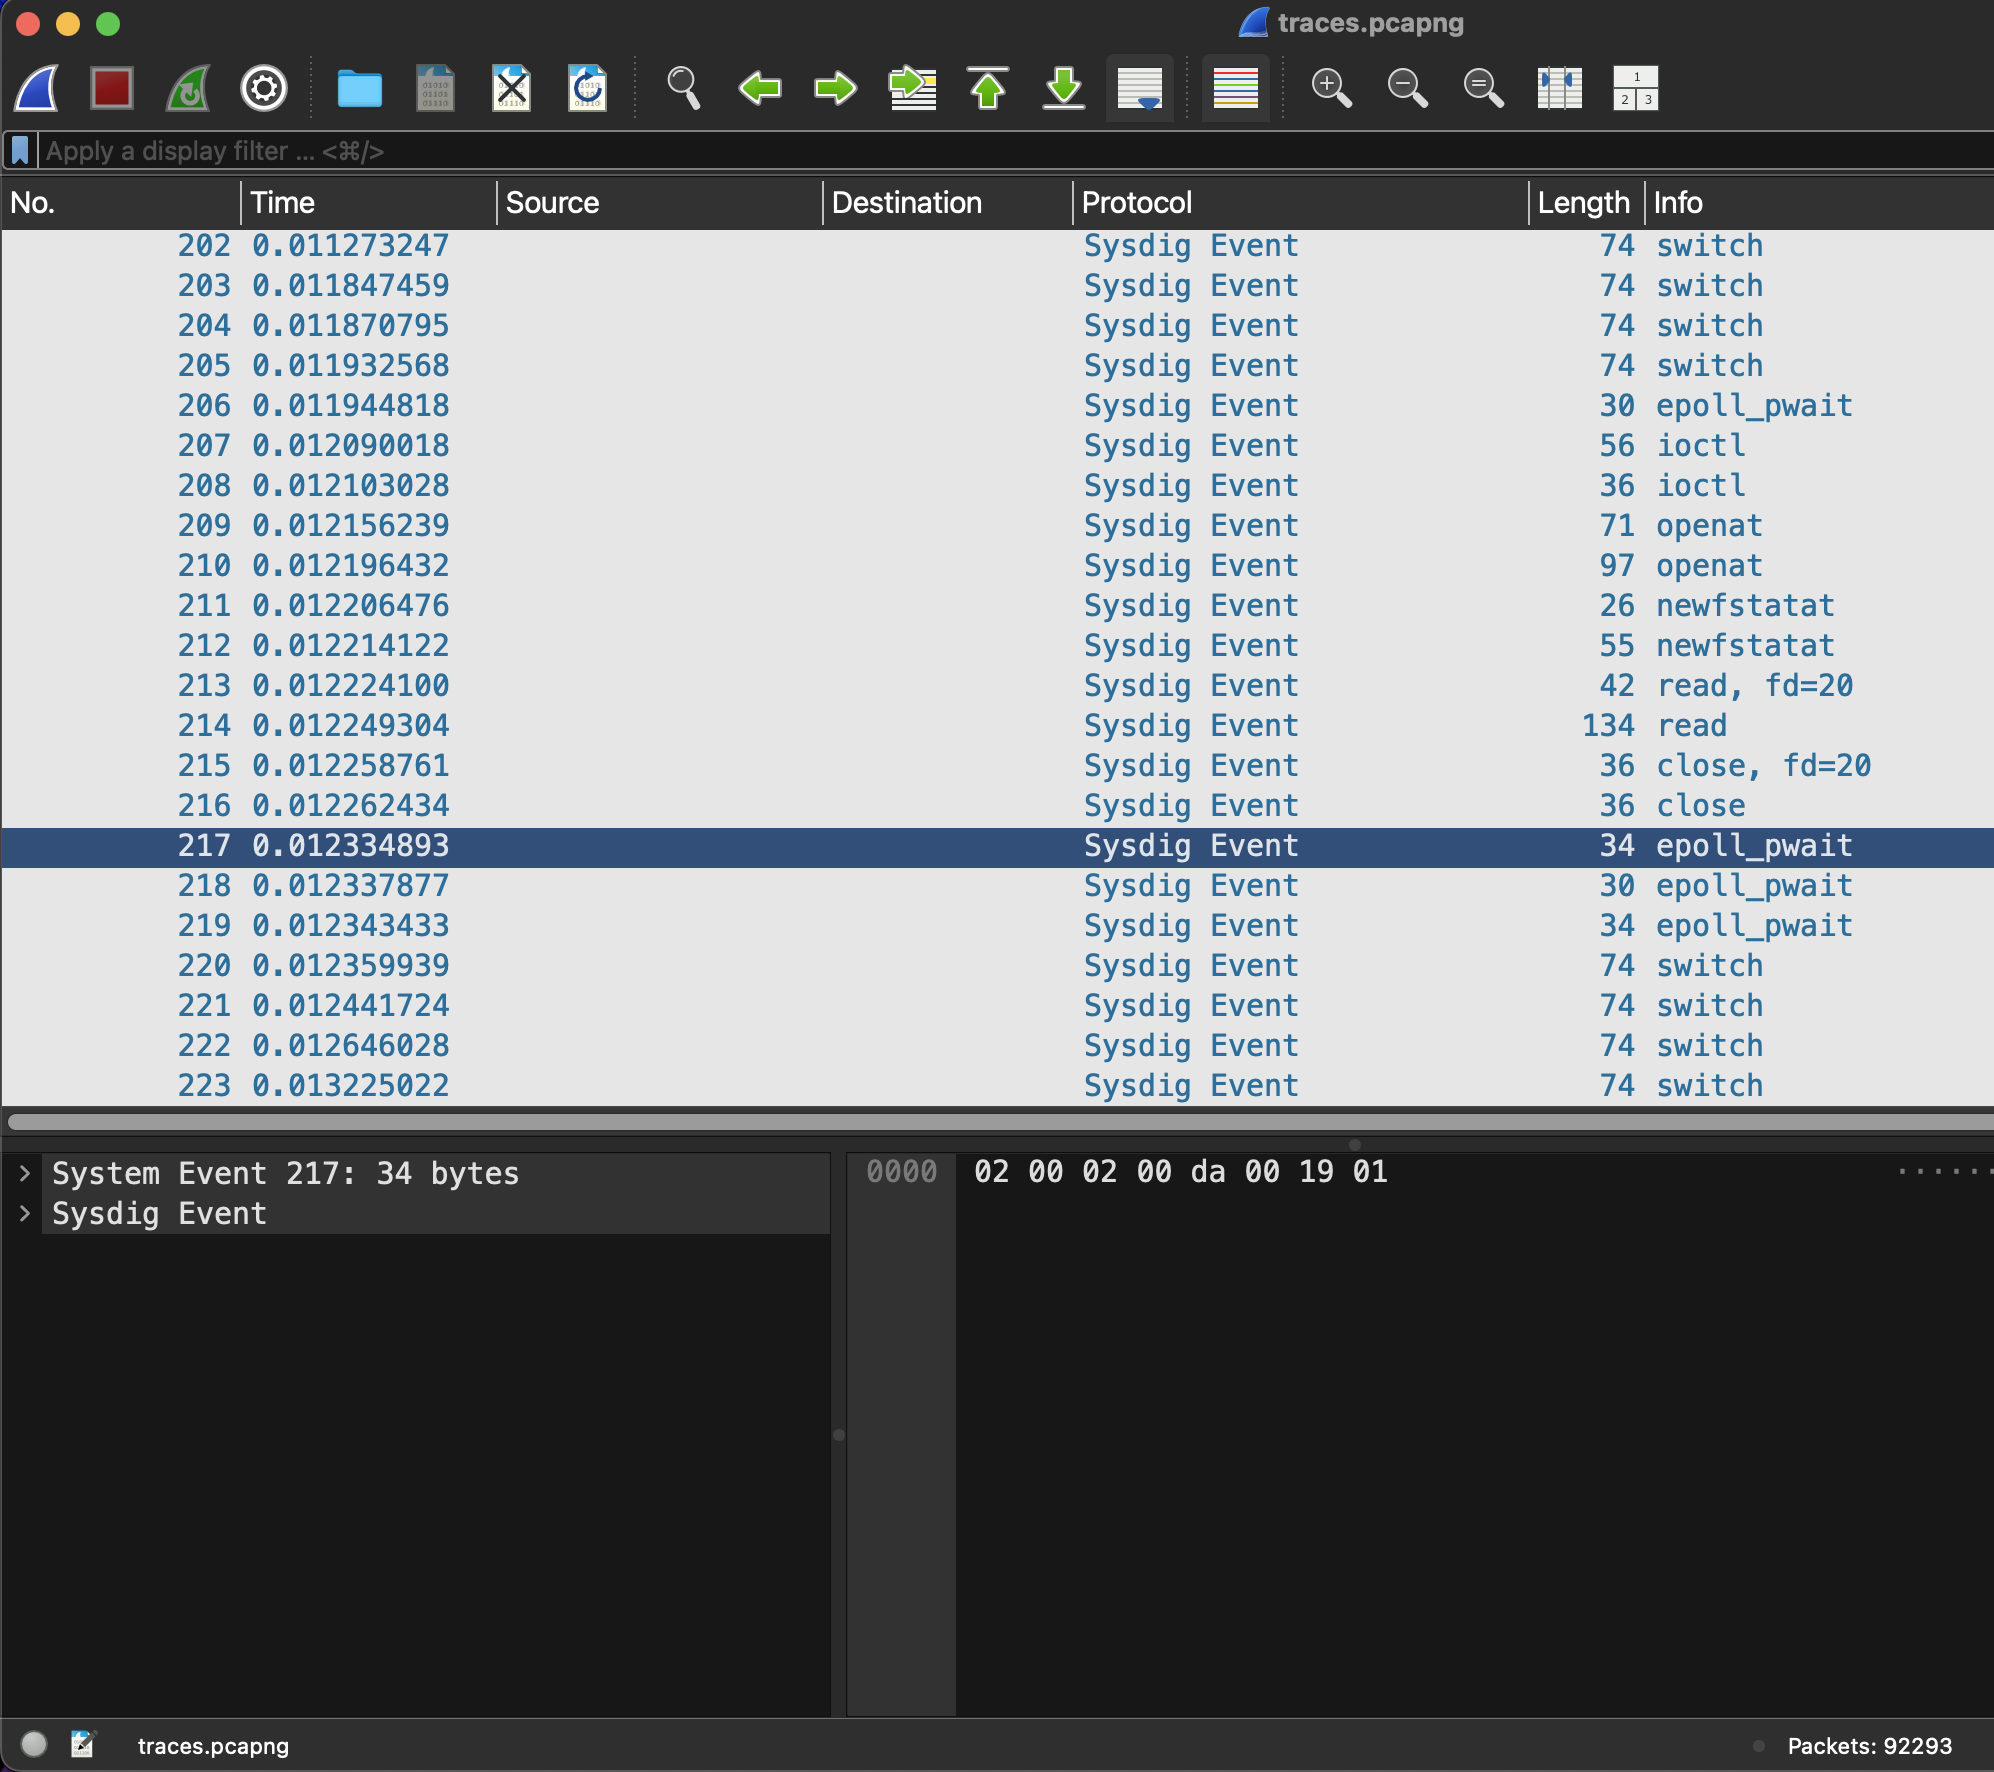The width and height of the screenshot is (1994, 1772).
Task: Start a new live capture
Action: click(35, 88)
